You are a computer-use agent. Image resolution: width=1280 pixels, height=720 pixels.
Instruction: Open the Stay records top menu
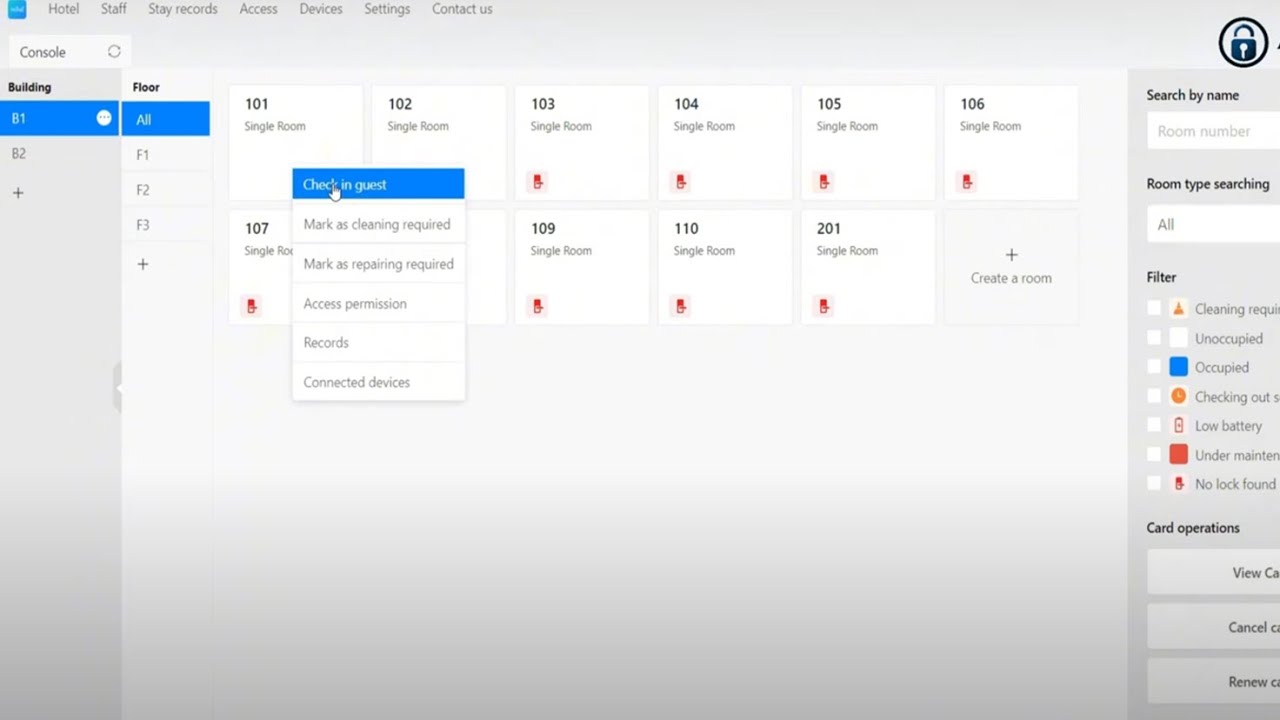tap(182, 9)
